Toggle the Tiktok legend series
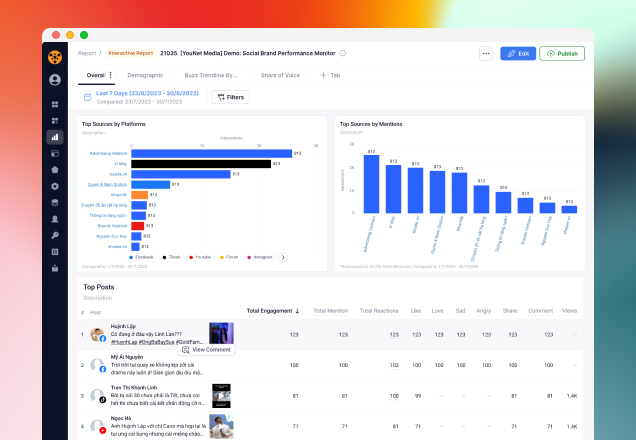The height and width of the screenshot is (440, 636). [x=172, y=257]
